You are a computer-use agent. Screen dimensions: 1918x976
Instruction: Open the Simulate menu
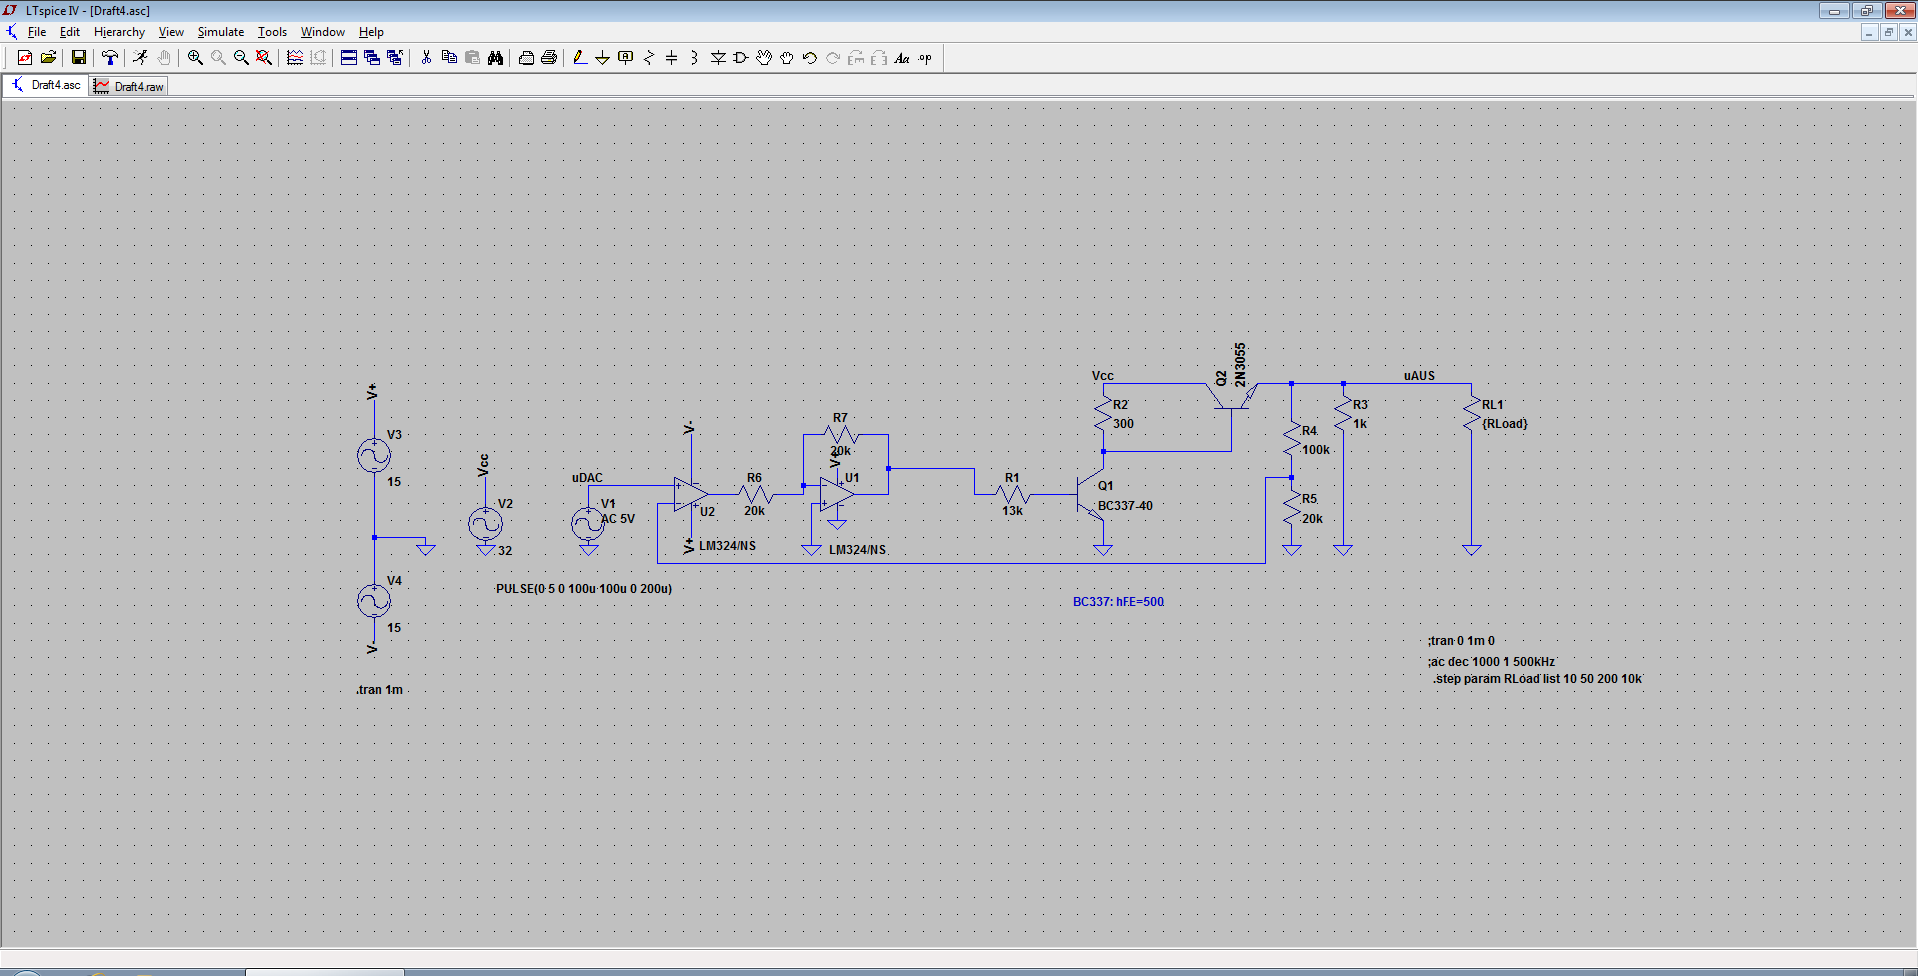pos(220,32)
